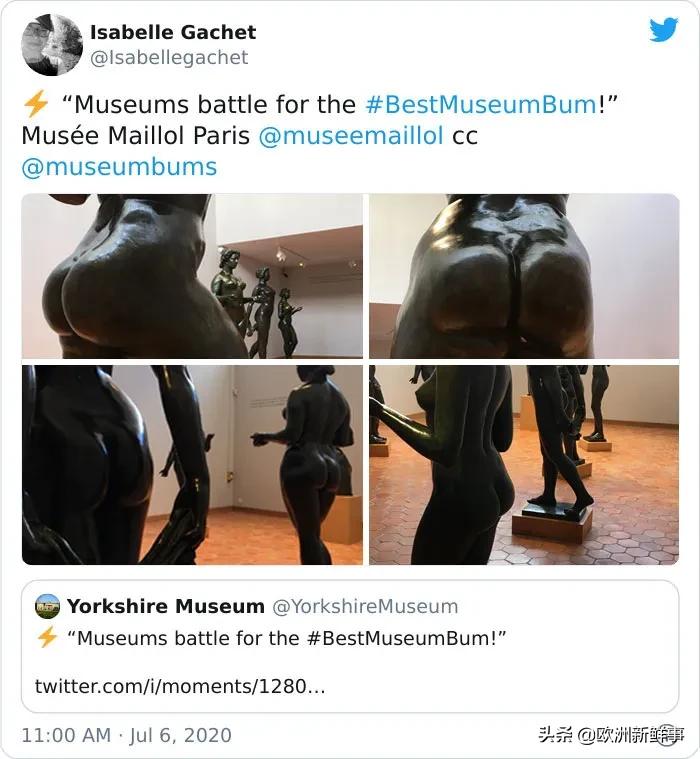Open Isabelle Gachet's profile avatar

click(x=52, y=45)
